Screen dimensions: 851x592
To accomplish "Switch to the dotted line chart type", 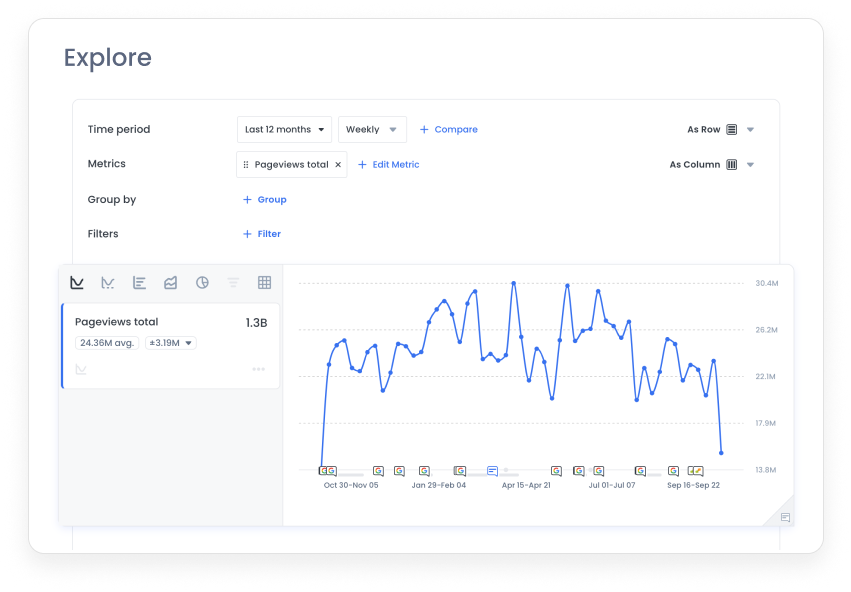I will (108, 283).
